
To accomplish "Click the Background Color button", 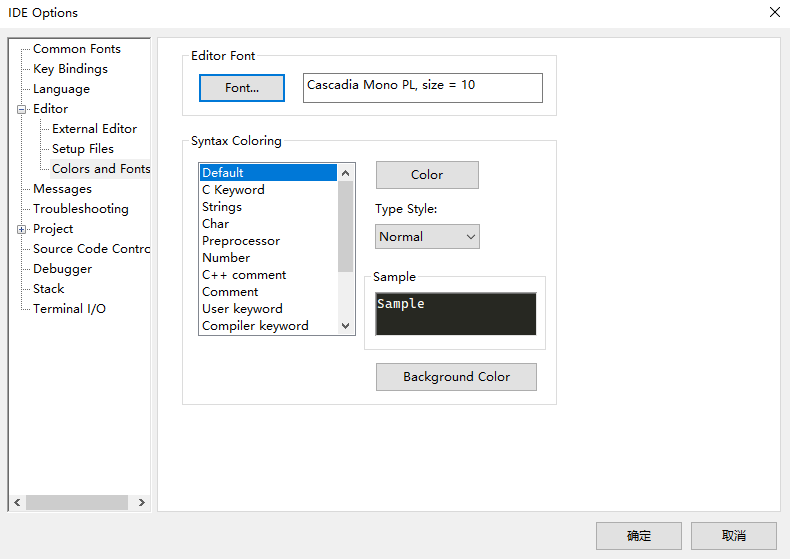I will [456, 377].
